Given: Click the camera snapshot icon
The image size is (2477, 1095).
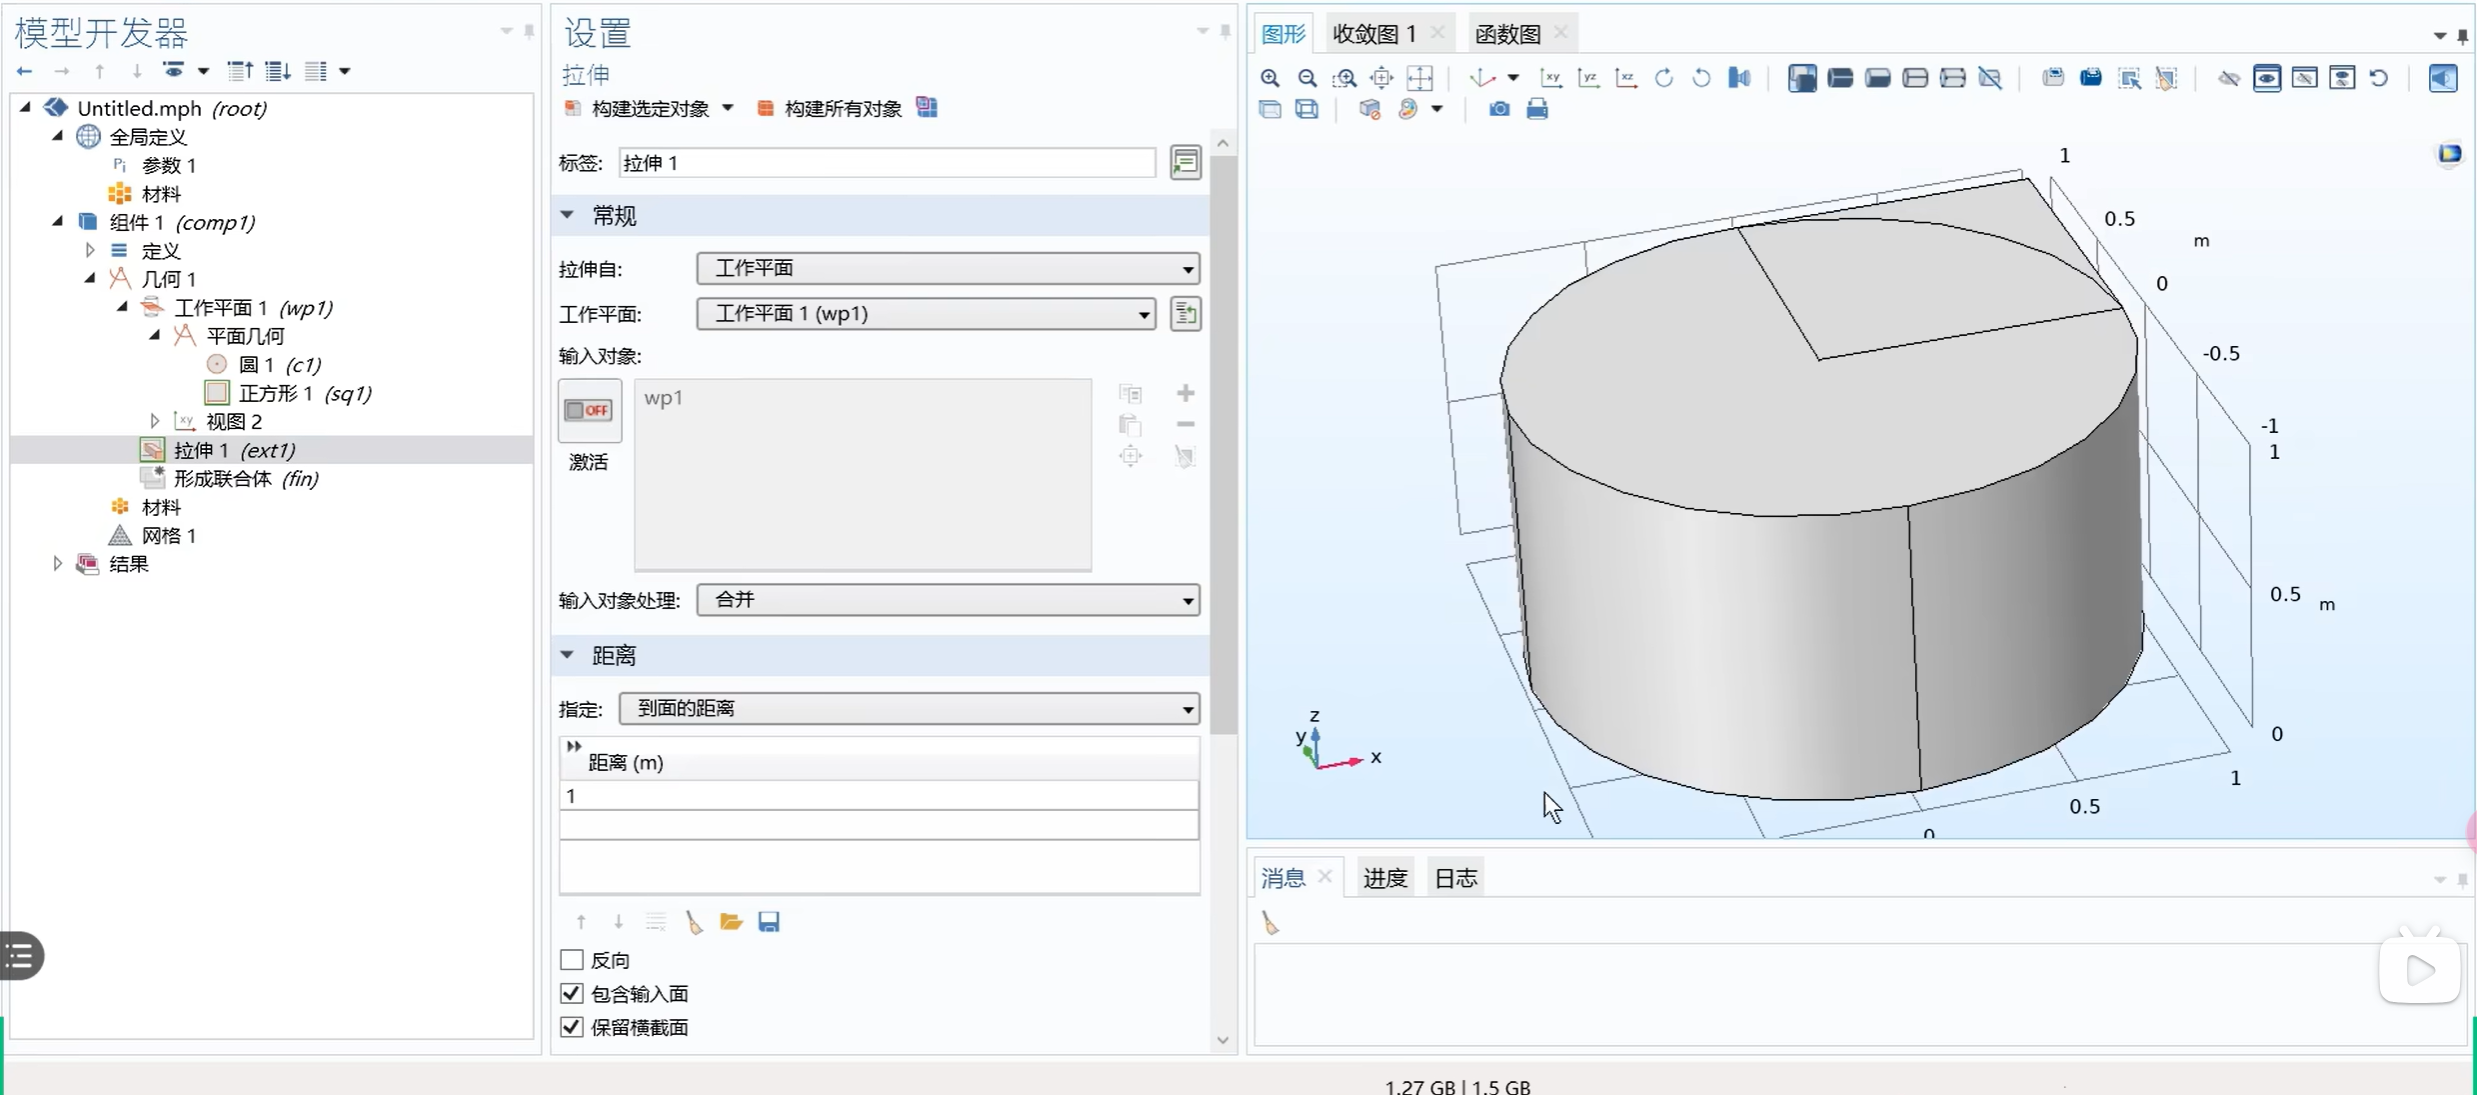Looking at the screenshot, I should (1498, 109).
